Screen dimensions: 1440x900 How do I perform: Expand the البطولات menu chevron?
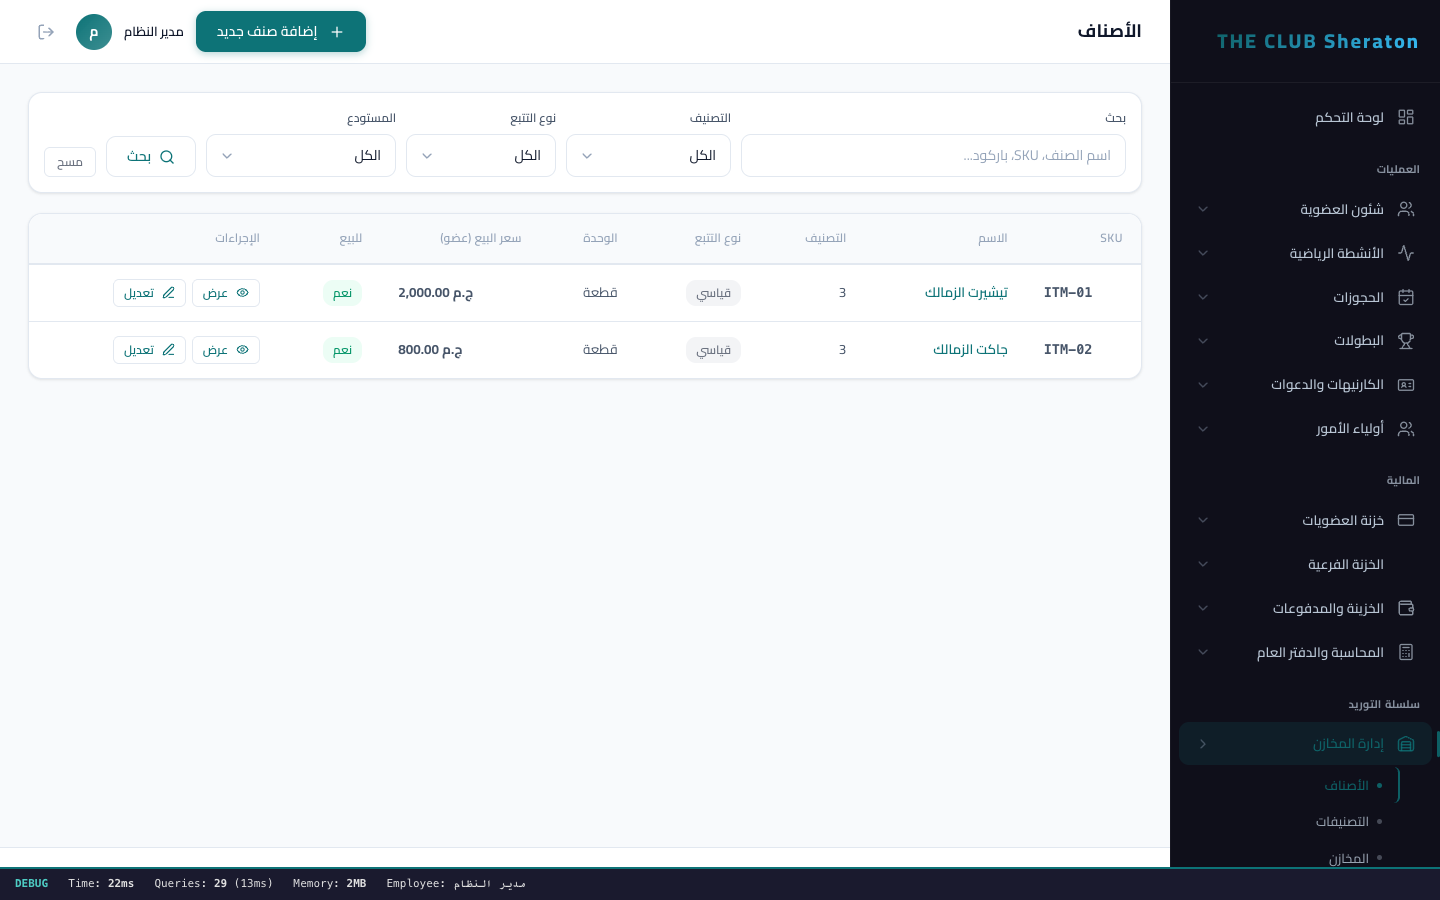tap(1203, 341)
